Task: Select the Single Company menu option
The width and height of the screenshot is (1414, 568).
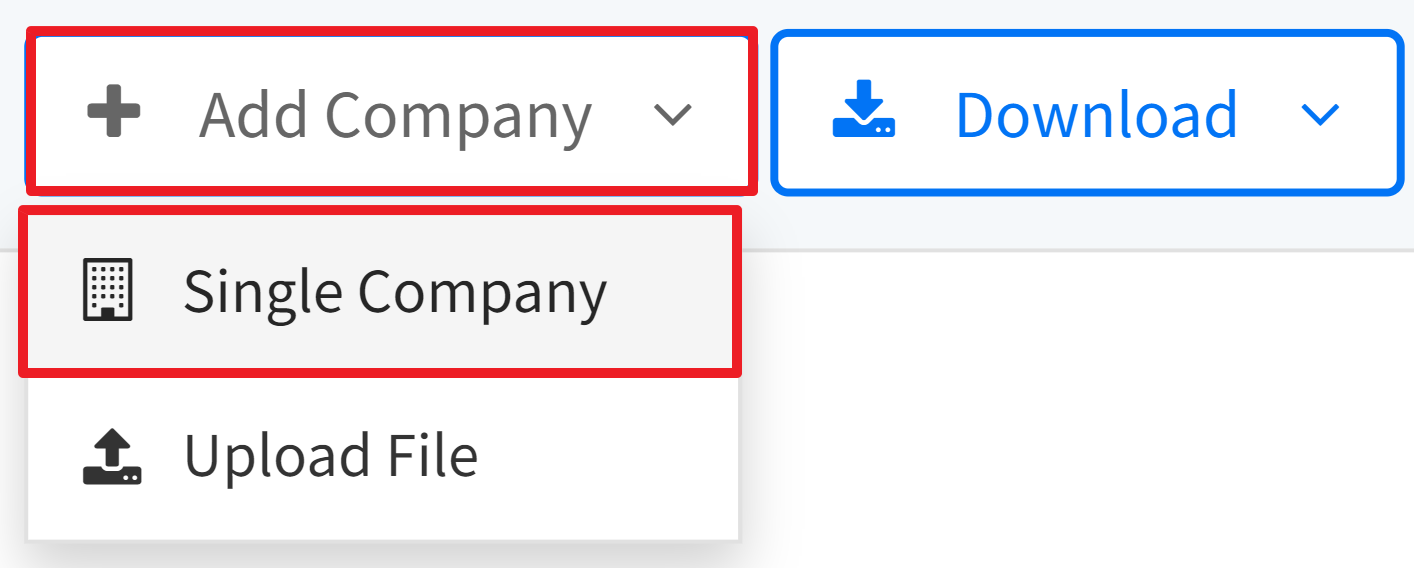Action: pos(380,292)
